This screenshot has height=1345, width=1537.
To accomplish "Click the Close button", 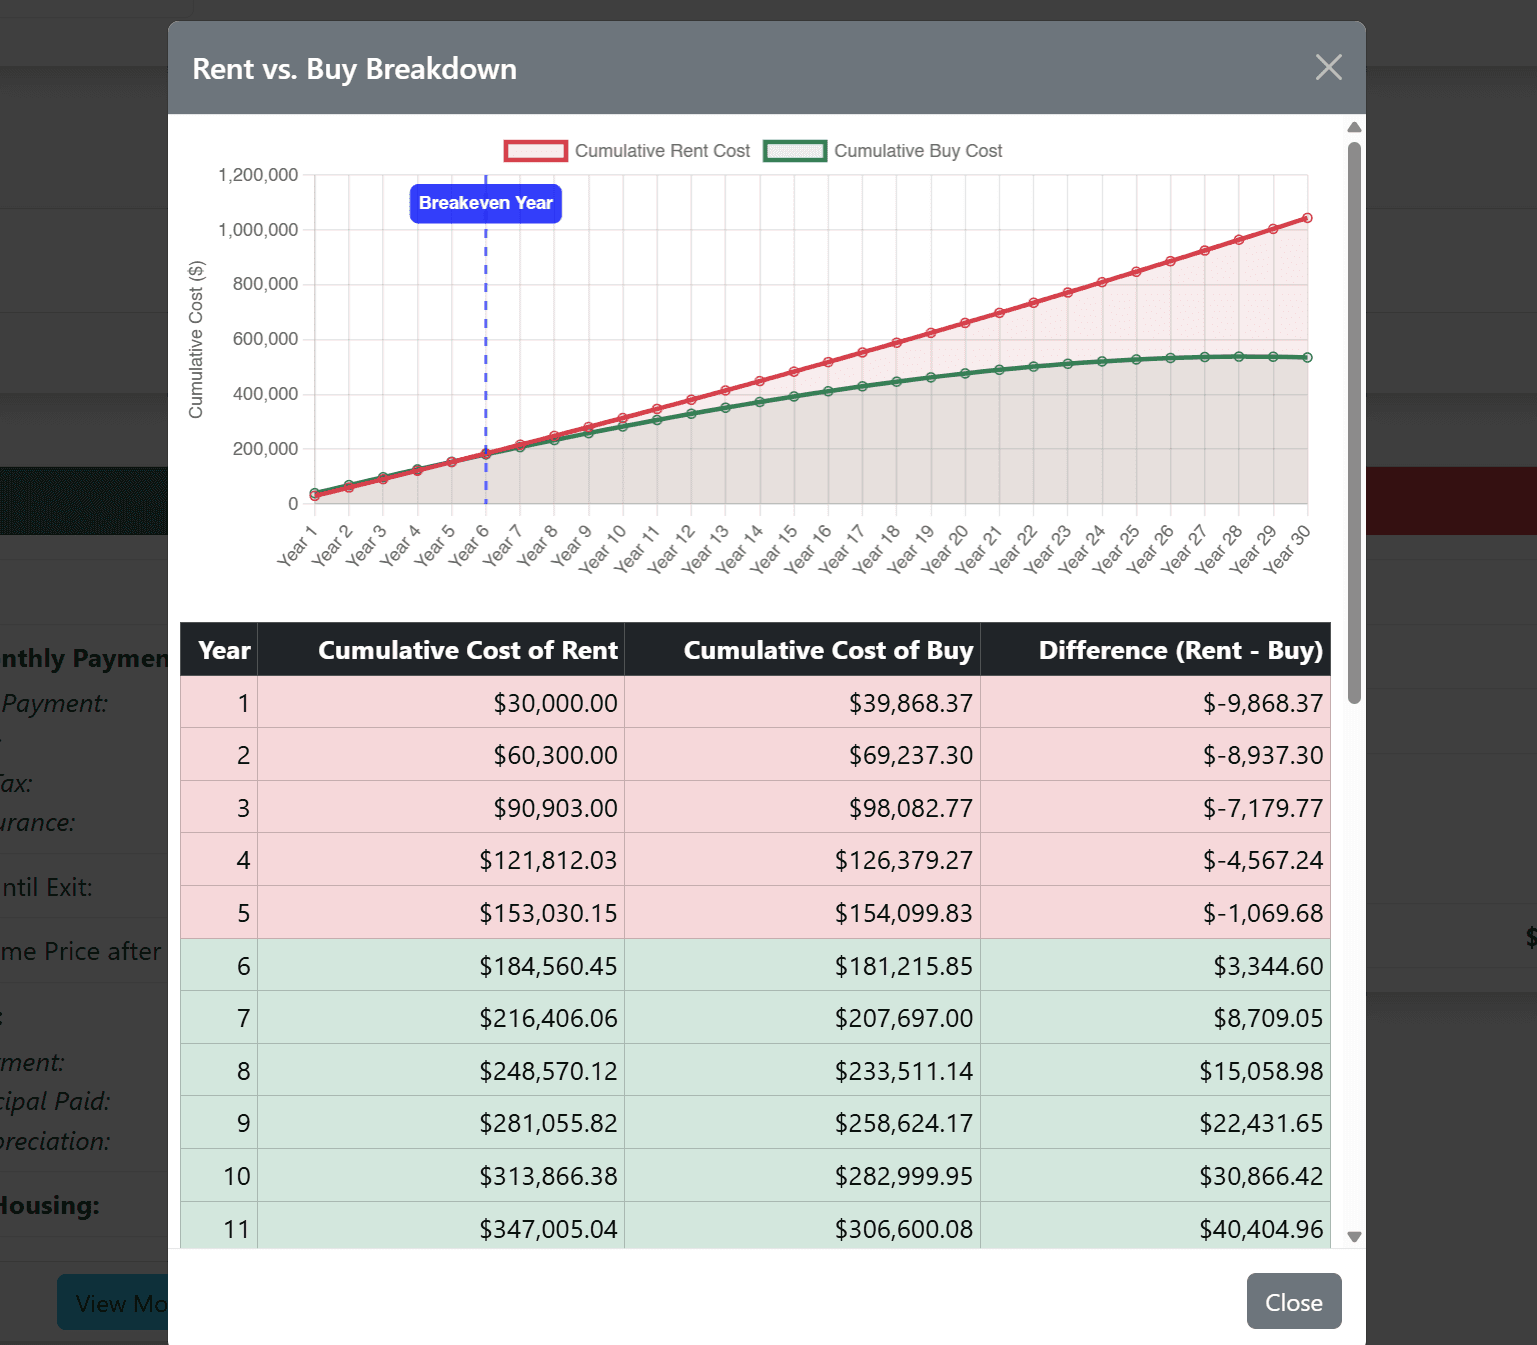I will (x=1293, y=1301).
